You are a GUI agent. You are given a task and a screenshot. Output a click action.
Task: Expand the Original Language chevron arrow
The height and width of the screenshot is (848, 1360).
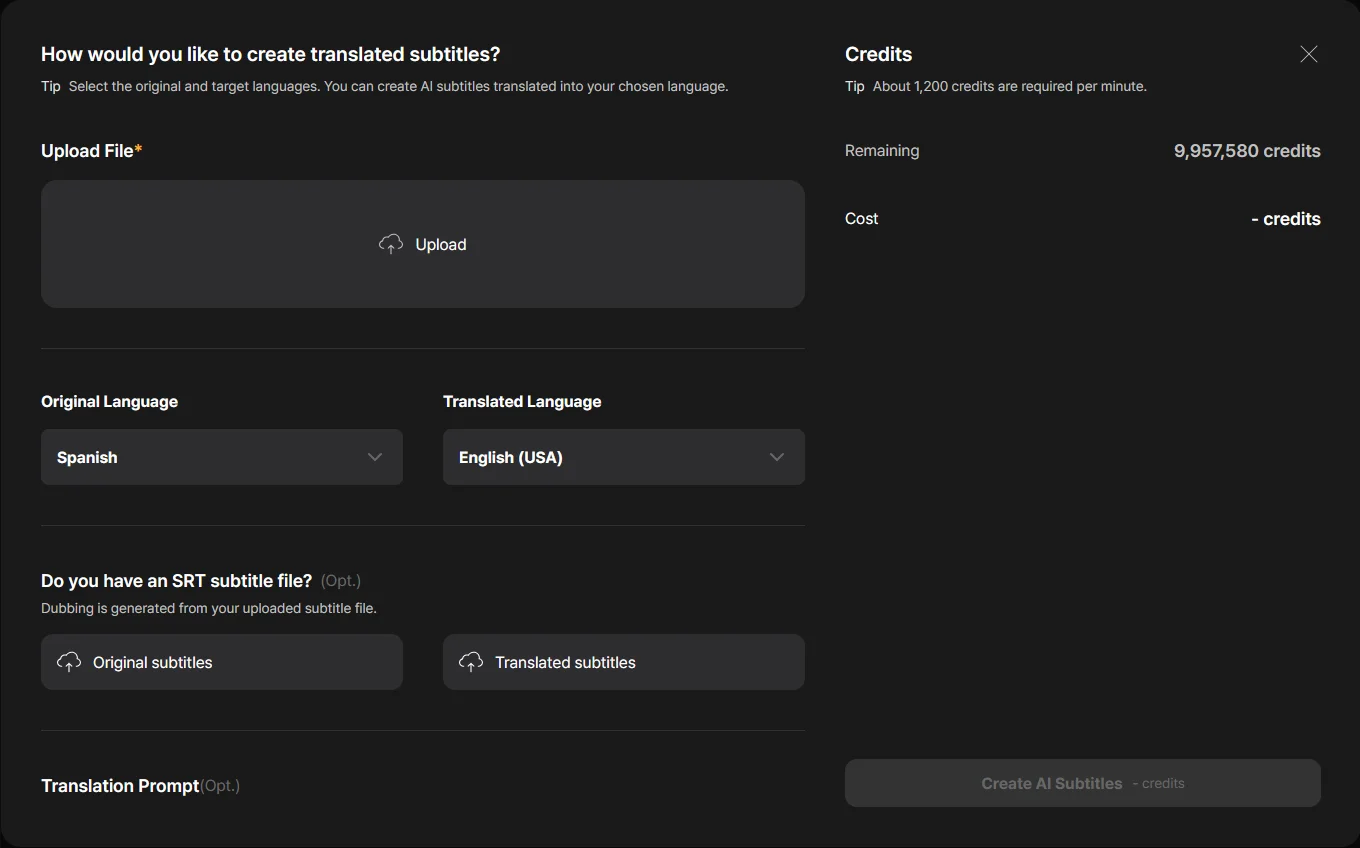pos(375,457)
